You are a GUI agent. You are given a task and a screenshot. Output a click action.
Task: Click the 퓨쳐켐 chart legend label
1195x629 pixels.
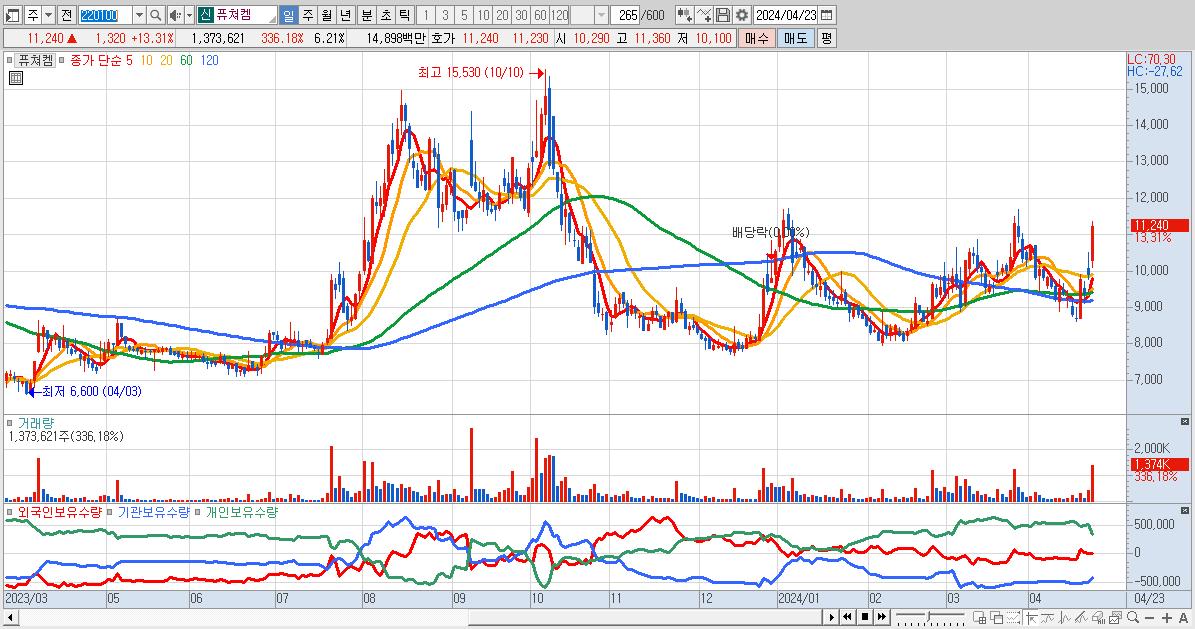click(36, 60)
